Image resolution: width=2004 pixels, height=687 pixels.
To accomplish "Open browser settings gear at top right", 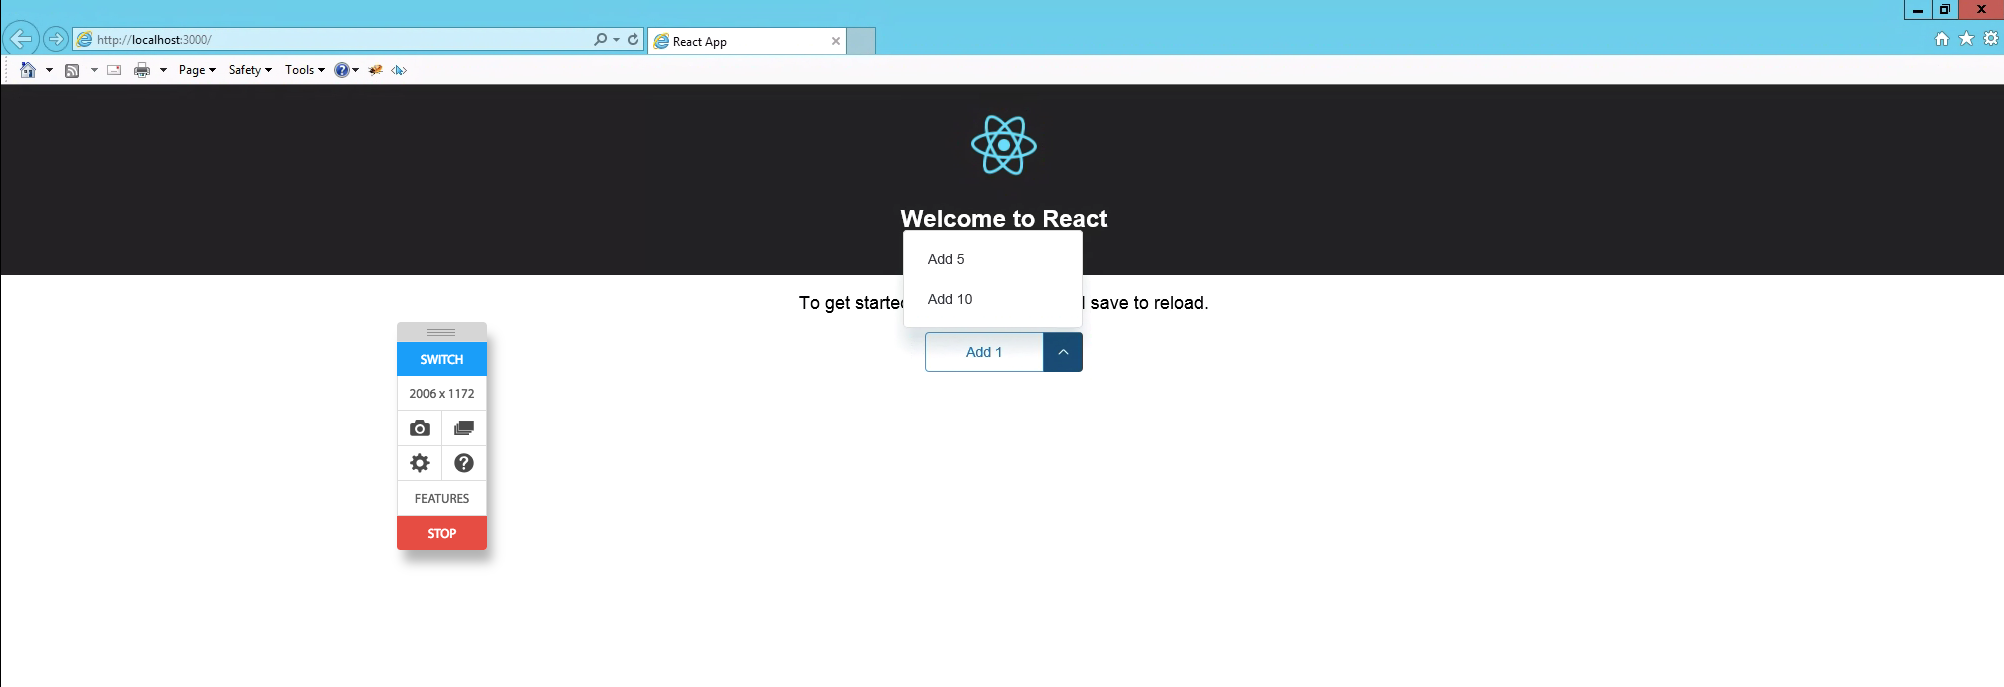I will point(1991,39).
